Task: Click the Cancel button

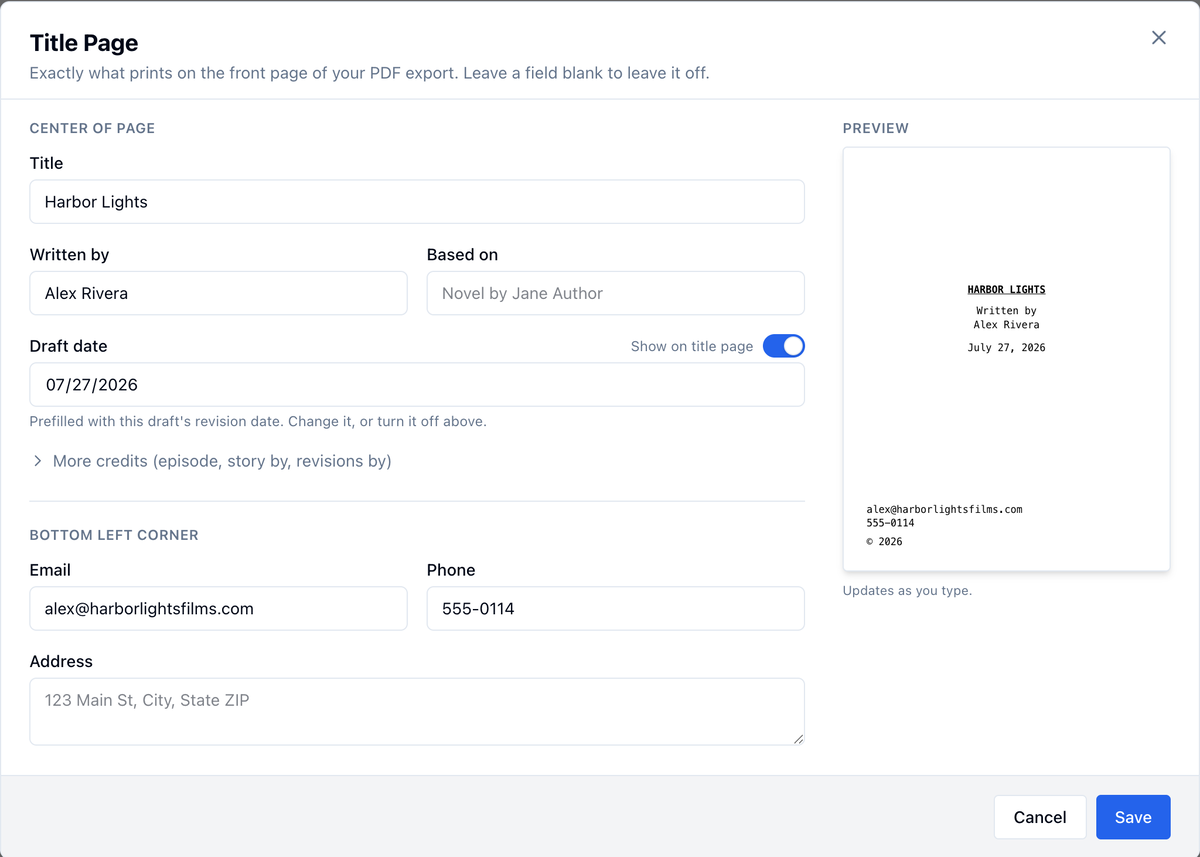Action: (x=1040, y=817)
